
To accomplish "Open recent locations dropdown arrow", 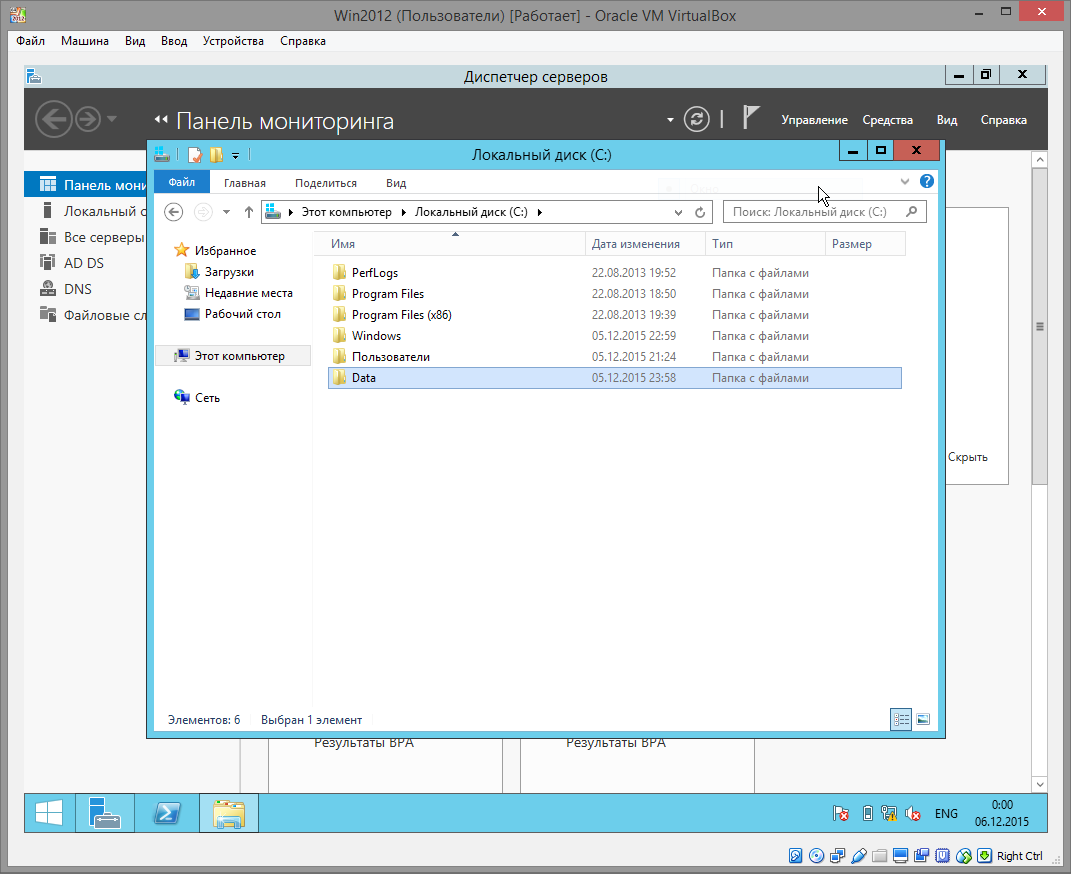I will (x=226, y=212).
